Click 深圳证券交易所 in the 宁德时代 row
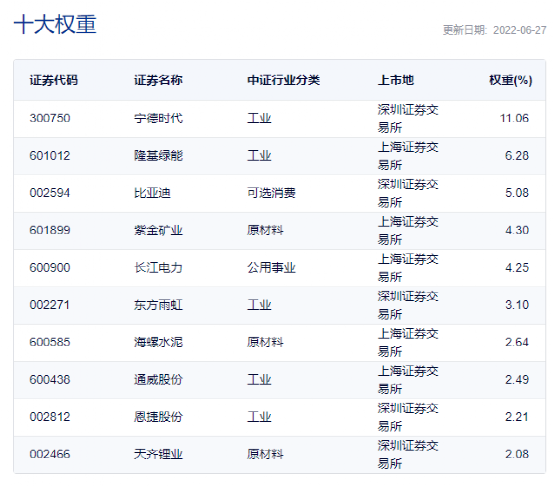The height and width of the screenshot is (487, 554). [x=408, y=118]
